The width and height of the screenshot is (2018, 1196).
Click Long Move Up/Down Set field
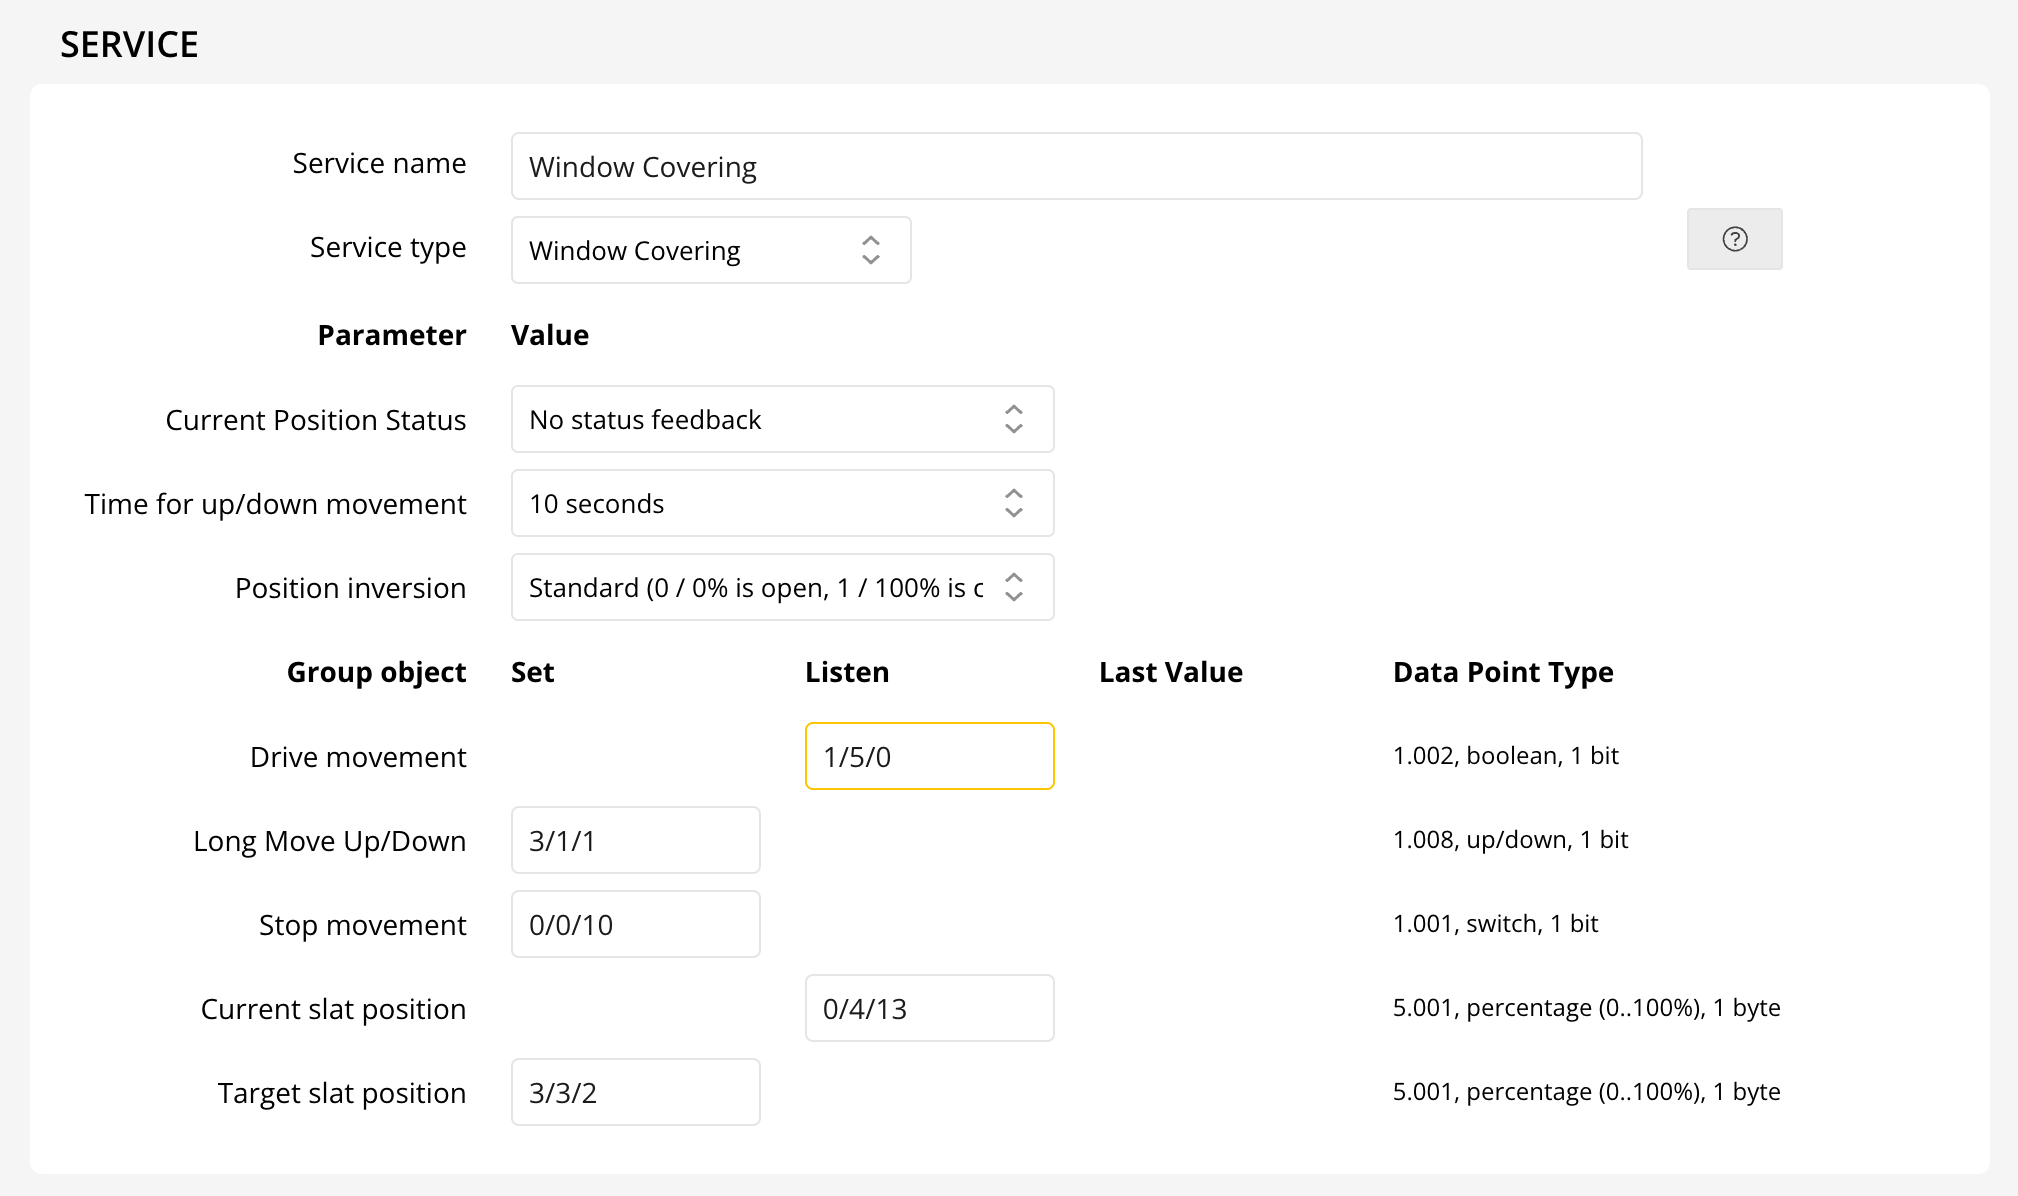pyautogui.click(x=635, y=840)
